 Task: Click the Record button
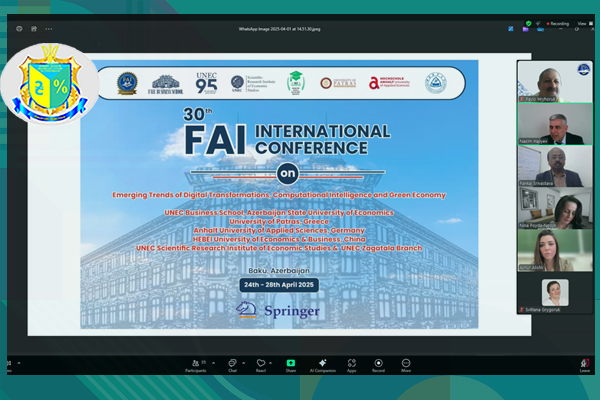click(x=378, y=366)
